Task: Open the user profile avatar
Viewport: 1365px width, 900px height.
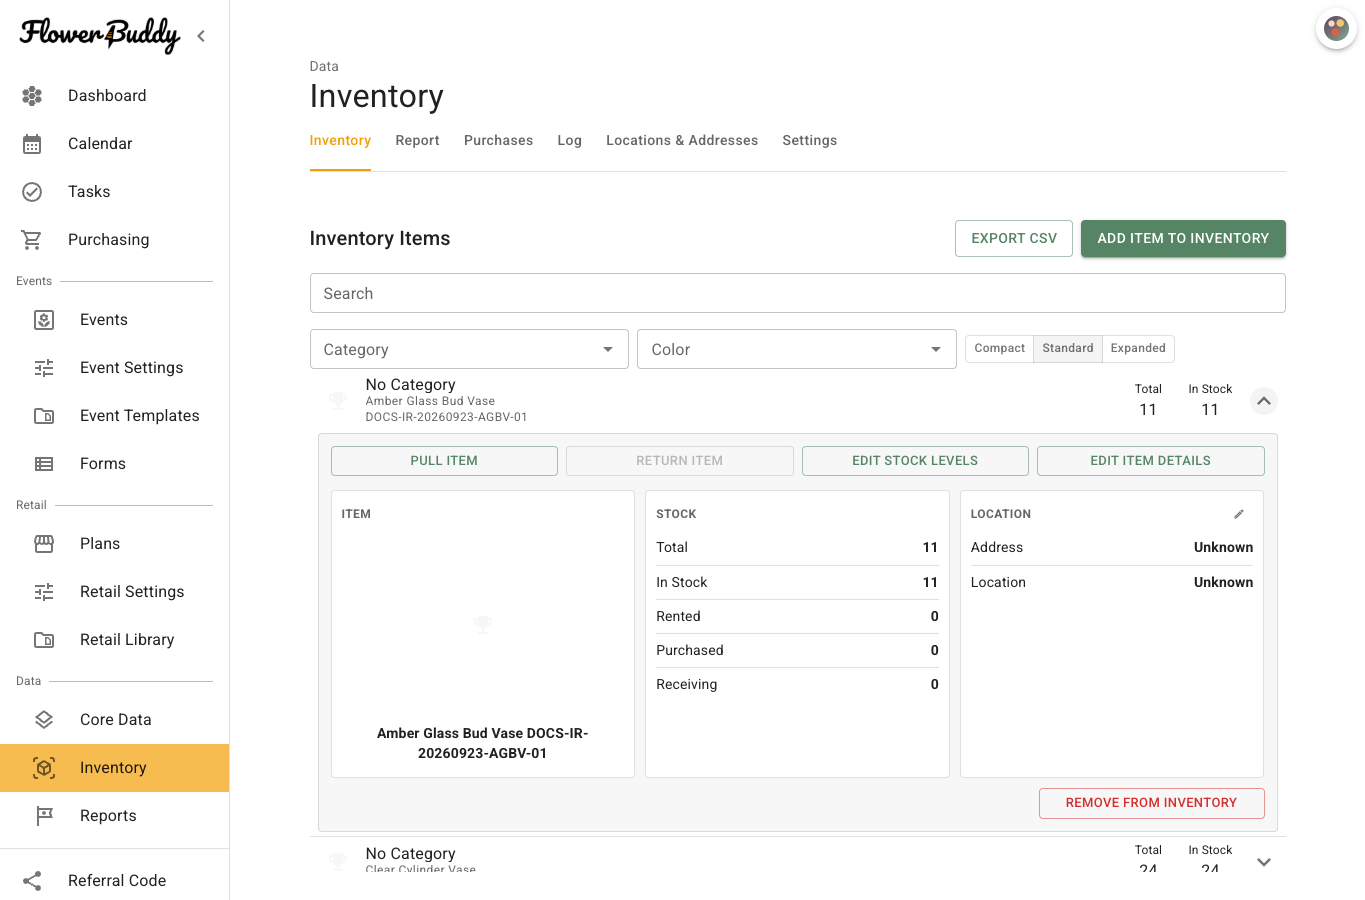Action: [1336, 28]
